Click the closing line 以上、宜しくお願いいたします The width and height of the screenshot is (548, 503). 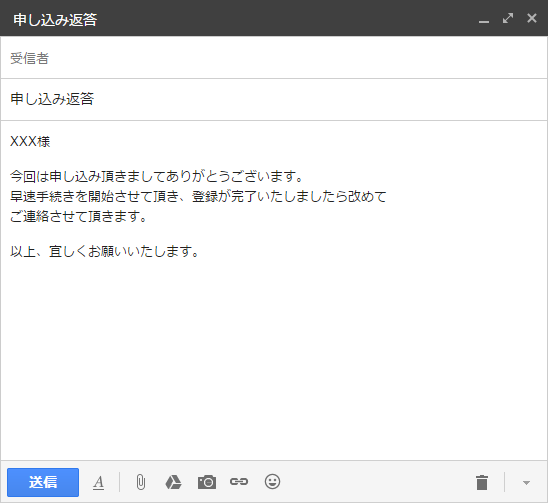(104, 251)
